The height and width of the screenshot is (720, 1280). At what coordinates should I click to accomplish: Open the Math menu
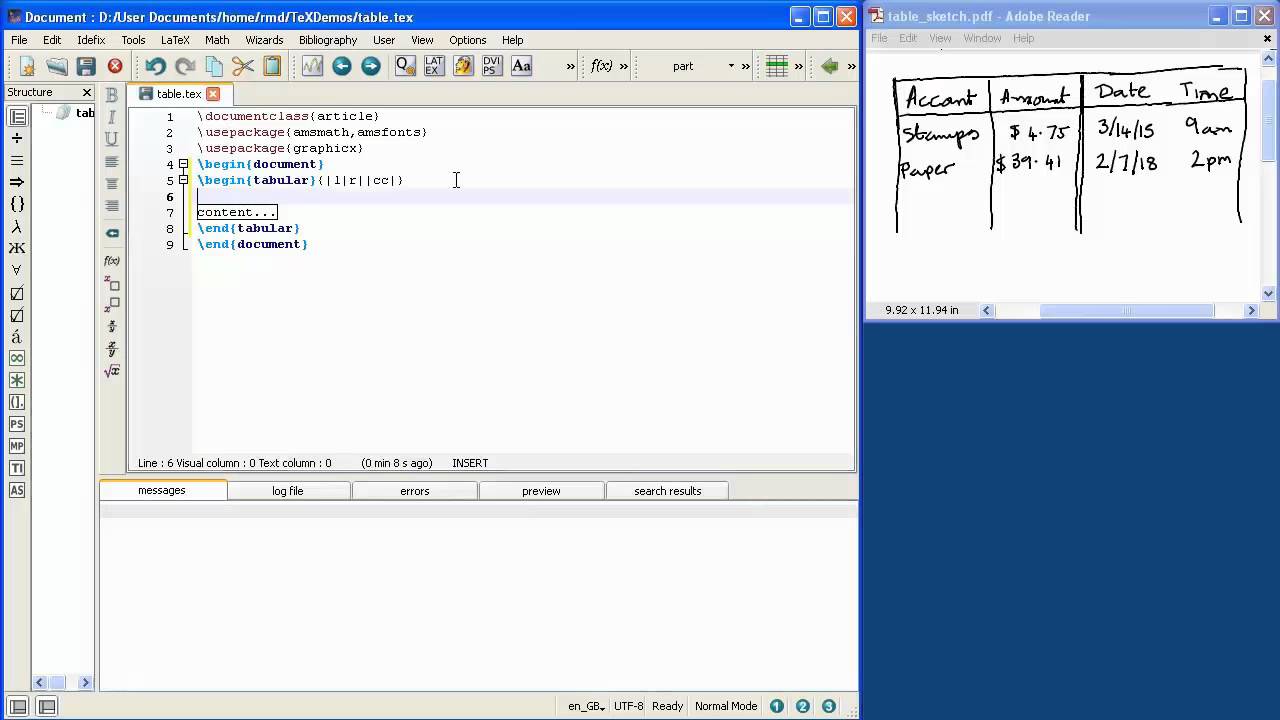[217, 40]
